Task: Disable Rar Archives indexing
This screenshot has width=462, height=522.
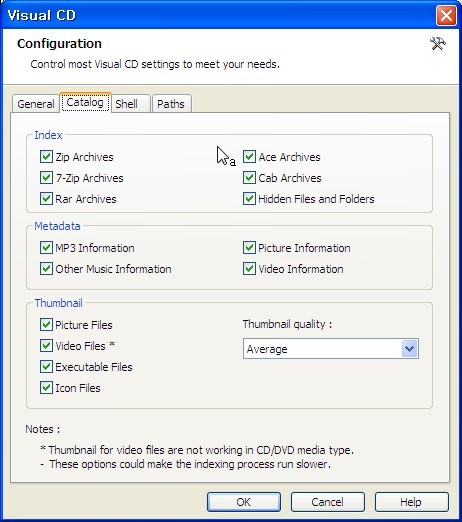Action: pos(46,199)
